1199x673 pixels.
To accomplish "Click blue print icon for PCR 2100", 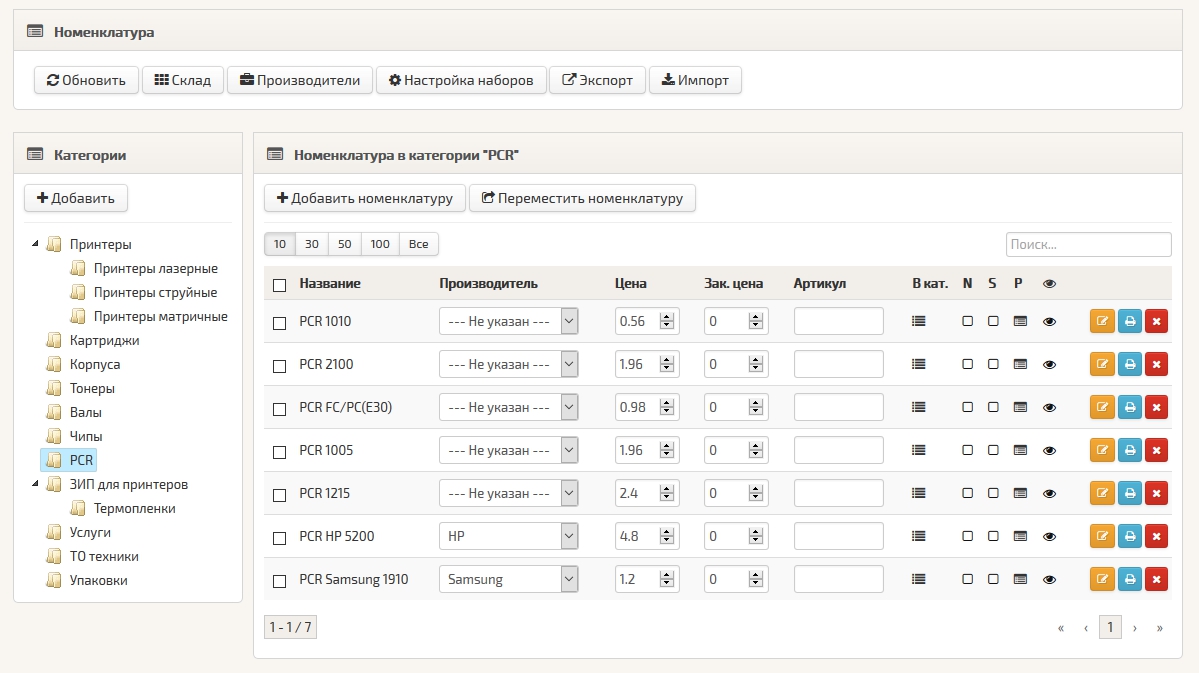I will click(x=1129, y=364).
